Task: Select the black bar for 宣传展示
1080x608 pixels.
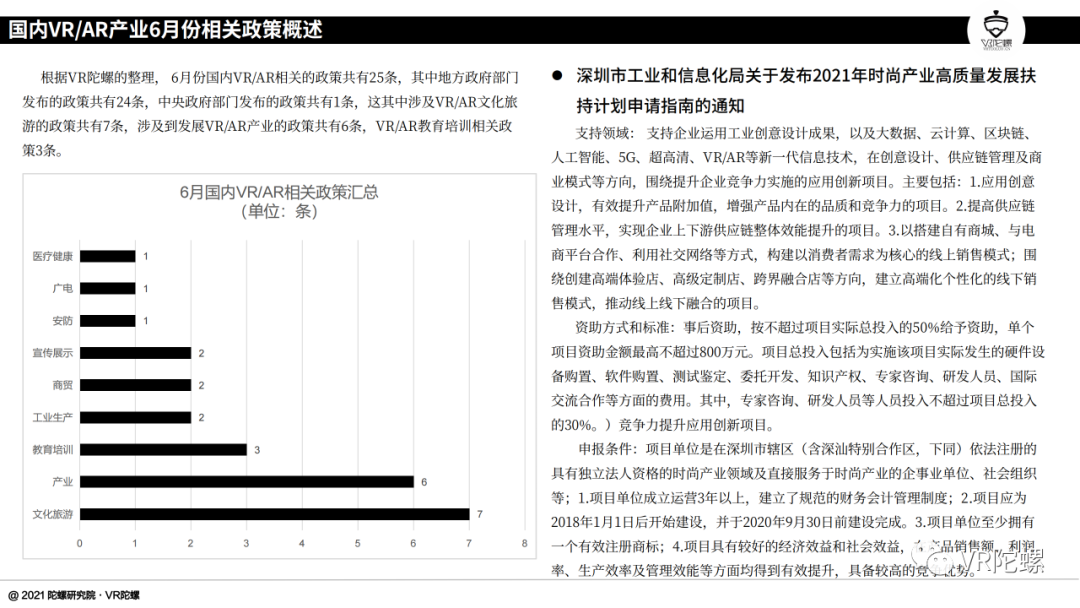Action: pyautogui.click(x=135, y=353)
